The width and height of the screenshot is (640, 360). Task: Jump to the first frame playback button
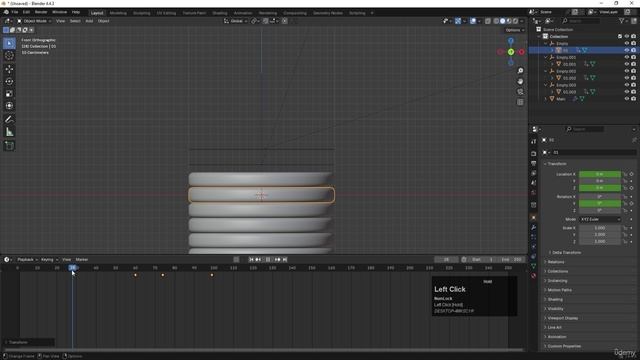(x=251, y=260)
